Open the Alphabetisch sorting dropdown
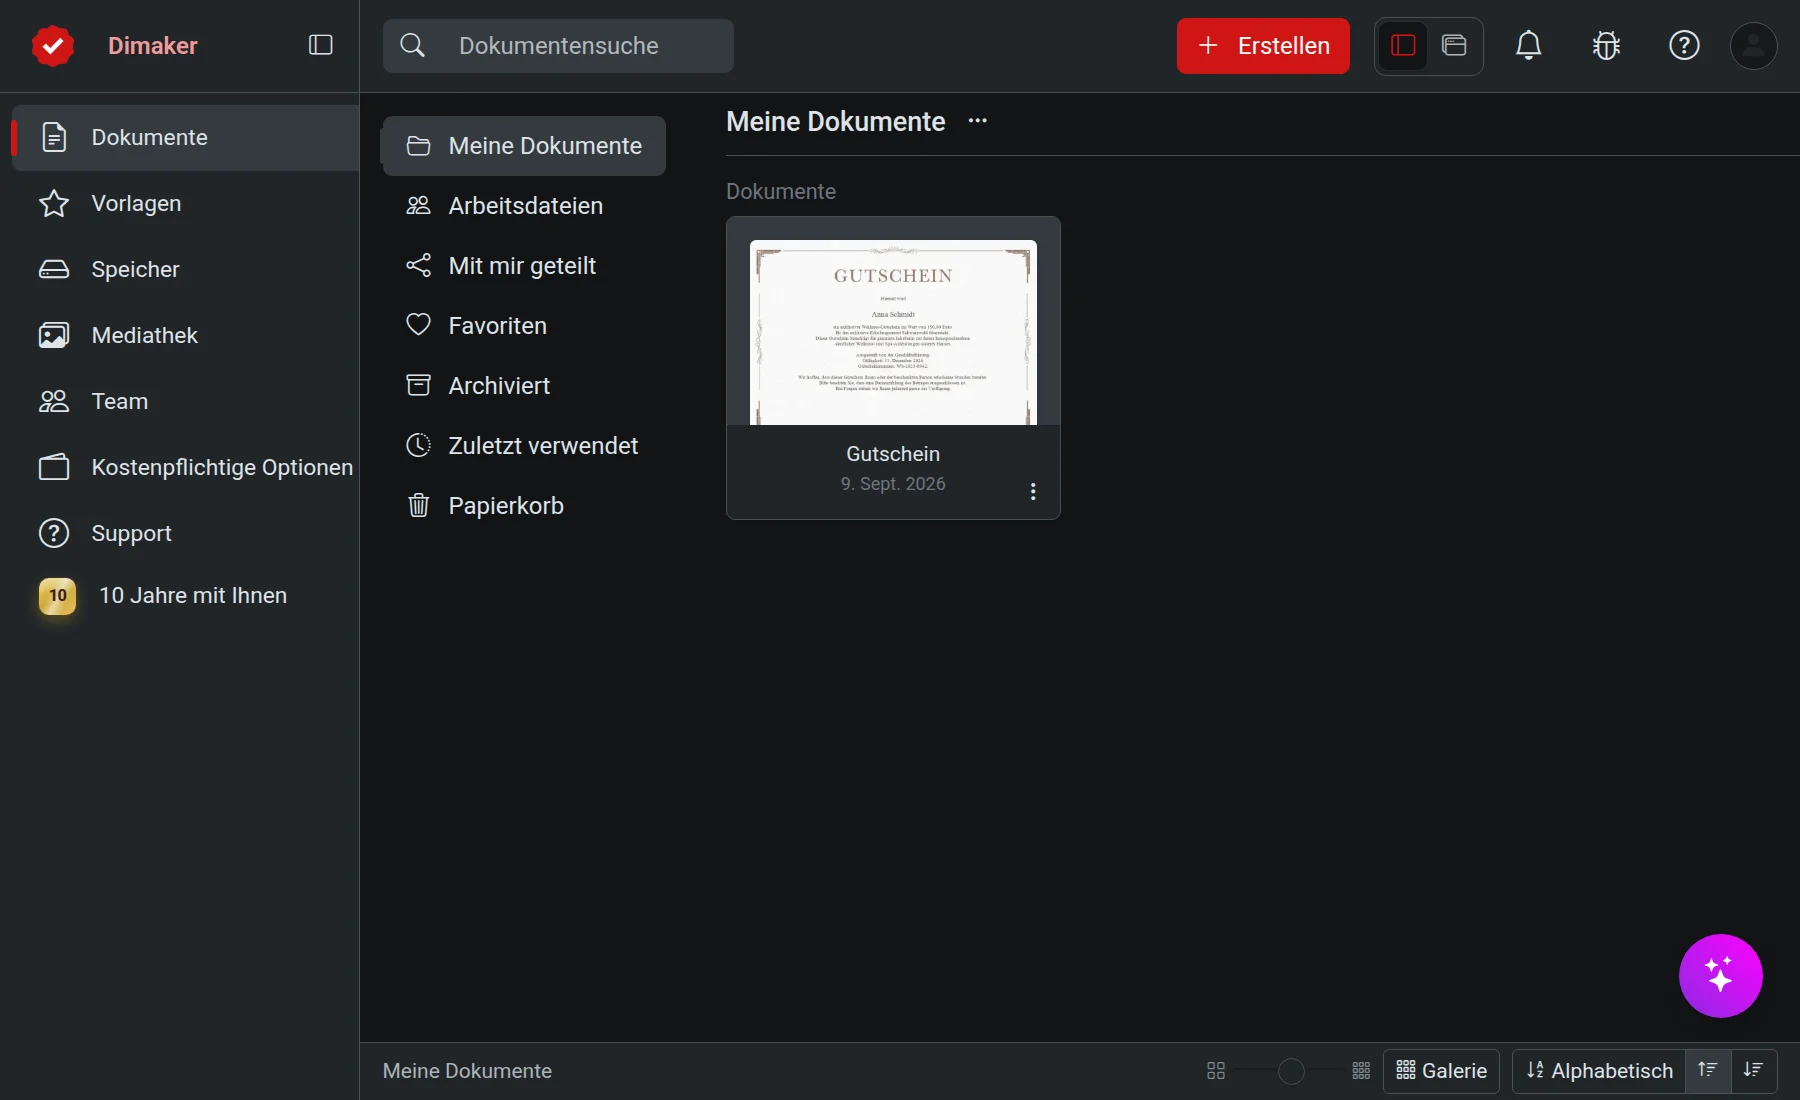The height and width of the screenshot is (1100, 1800). tap(1599, 1071)
